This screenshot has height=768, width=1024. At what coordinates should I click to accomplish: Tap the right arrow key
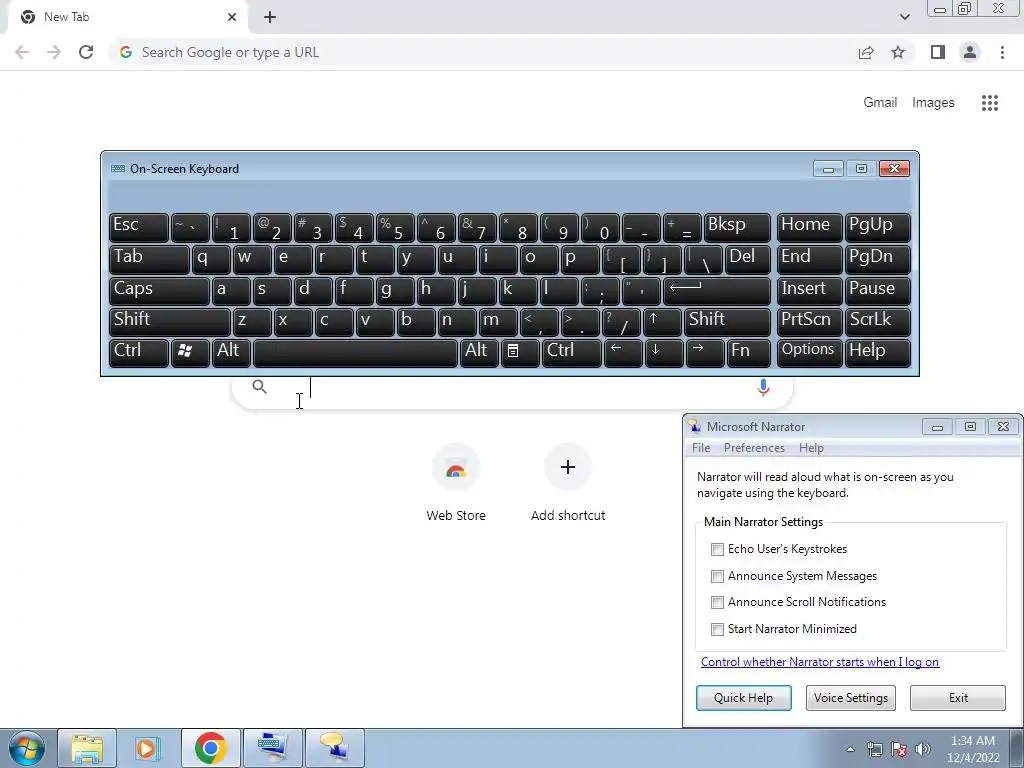(704, 353)
